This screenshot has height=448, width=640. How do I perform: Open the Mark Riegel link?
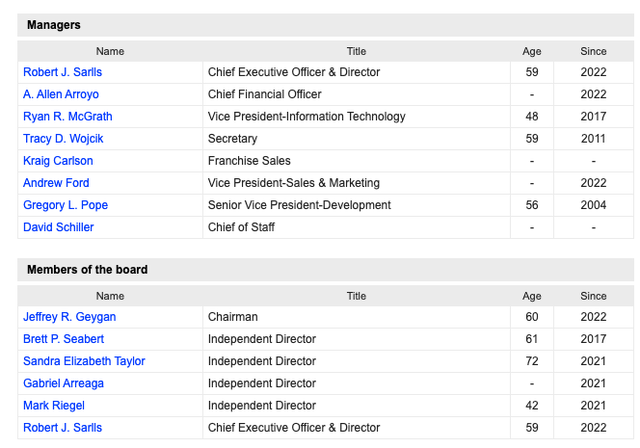[x=54, y=405]
